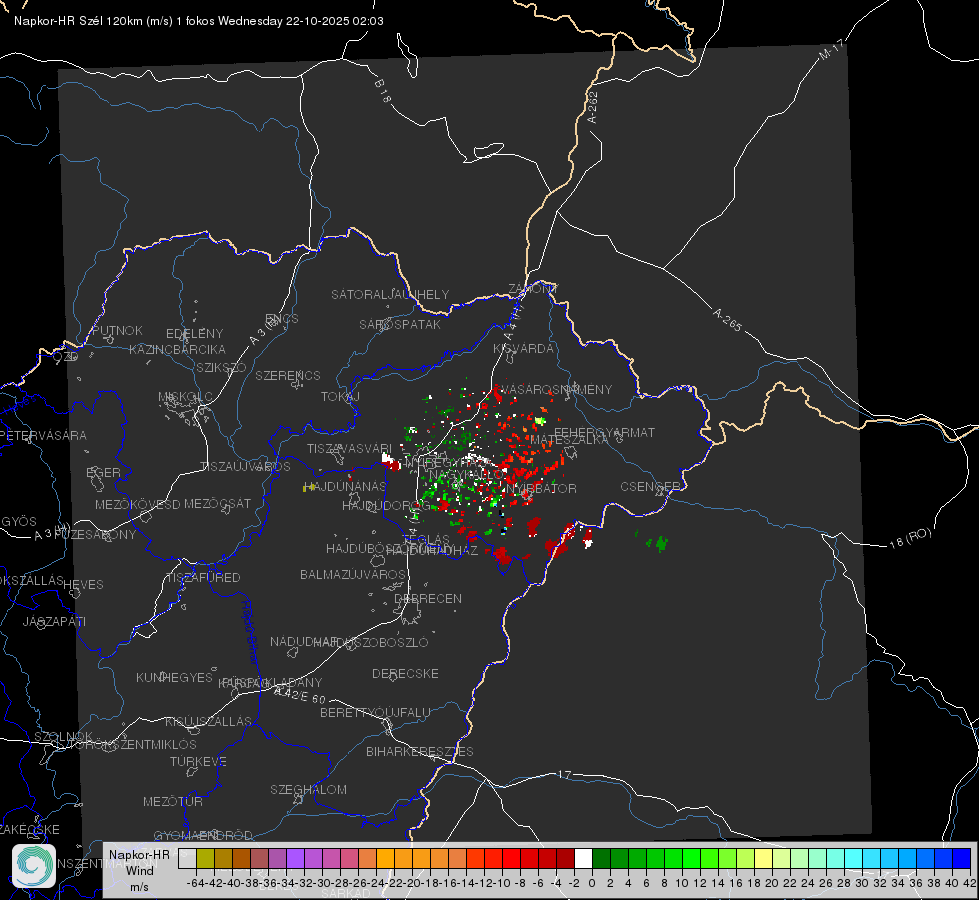Click the PÉTERVÁSÁRA city label

(x=44, y=435)
